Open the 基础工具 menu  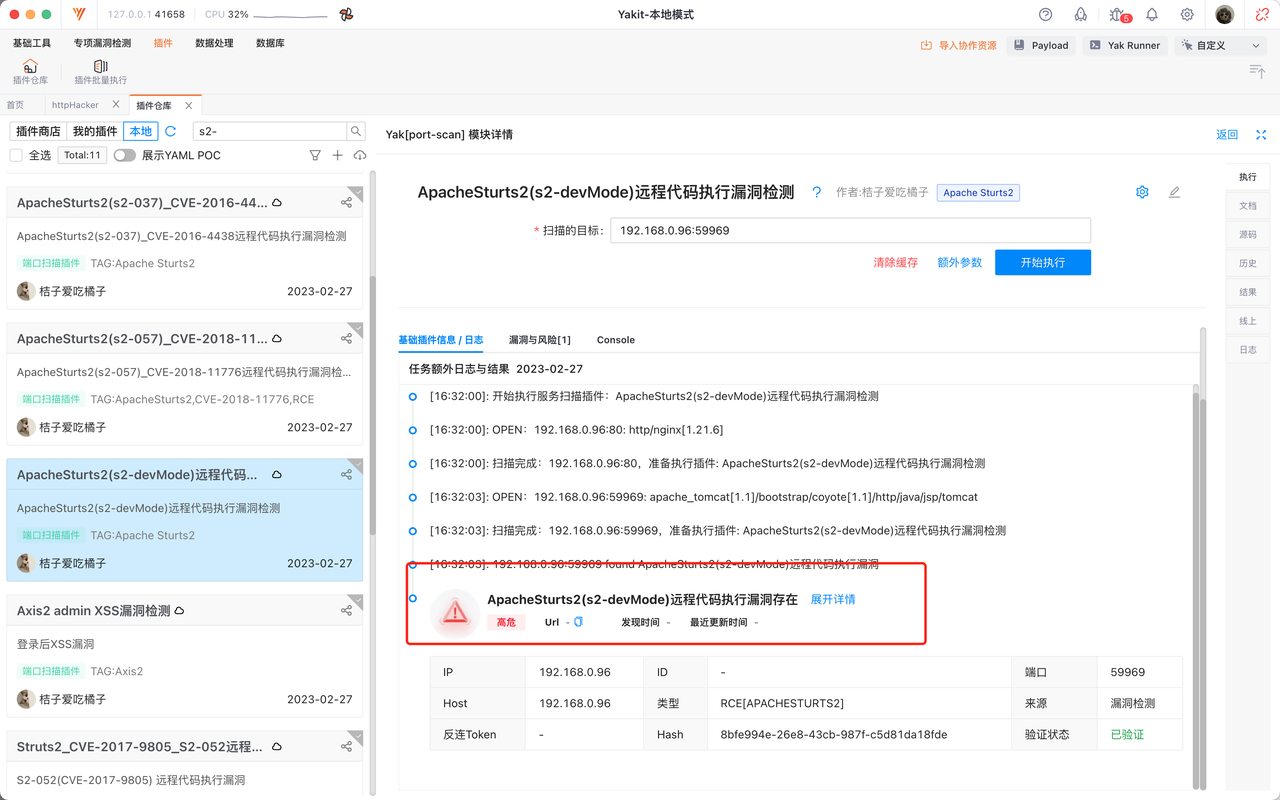tap(32, 43)
